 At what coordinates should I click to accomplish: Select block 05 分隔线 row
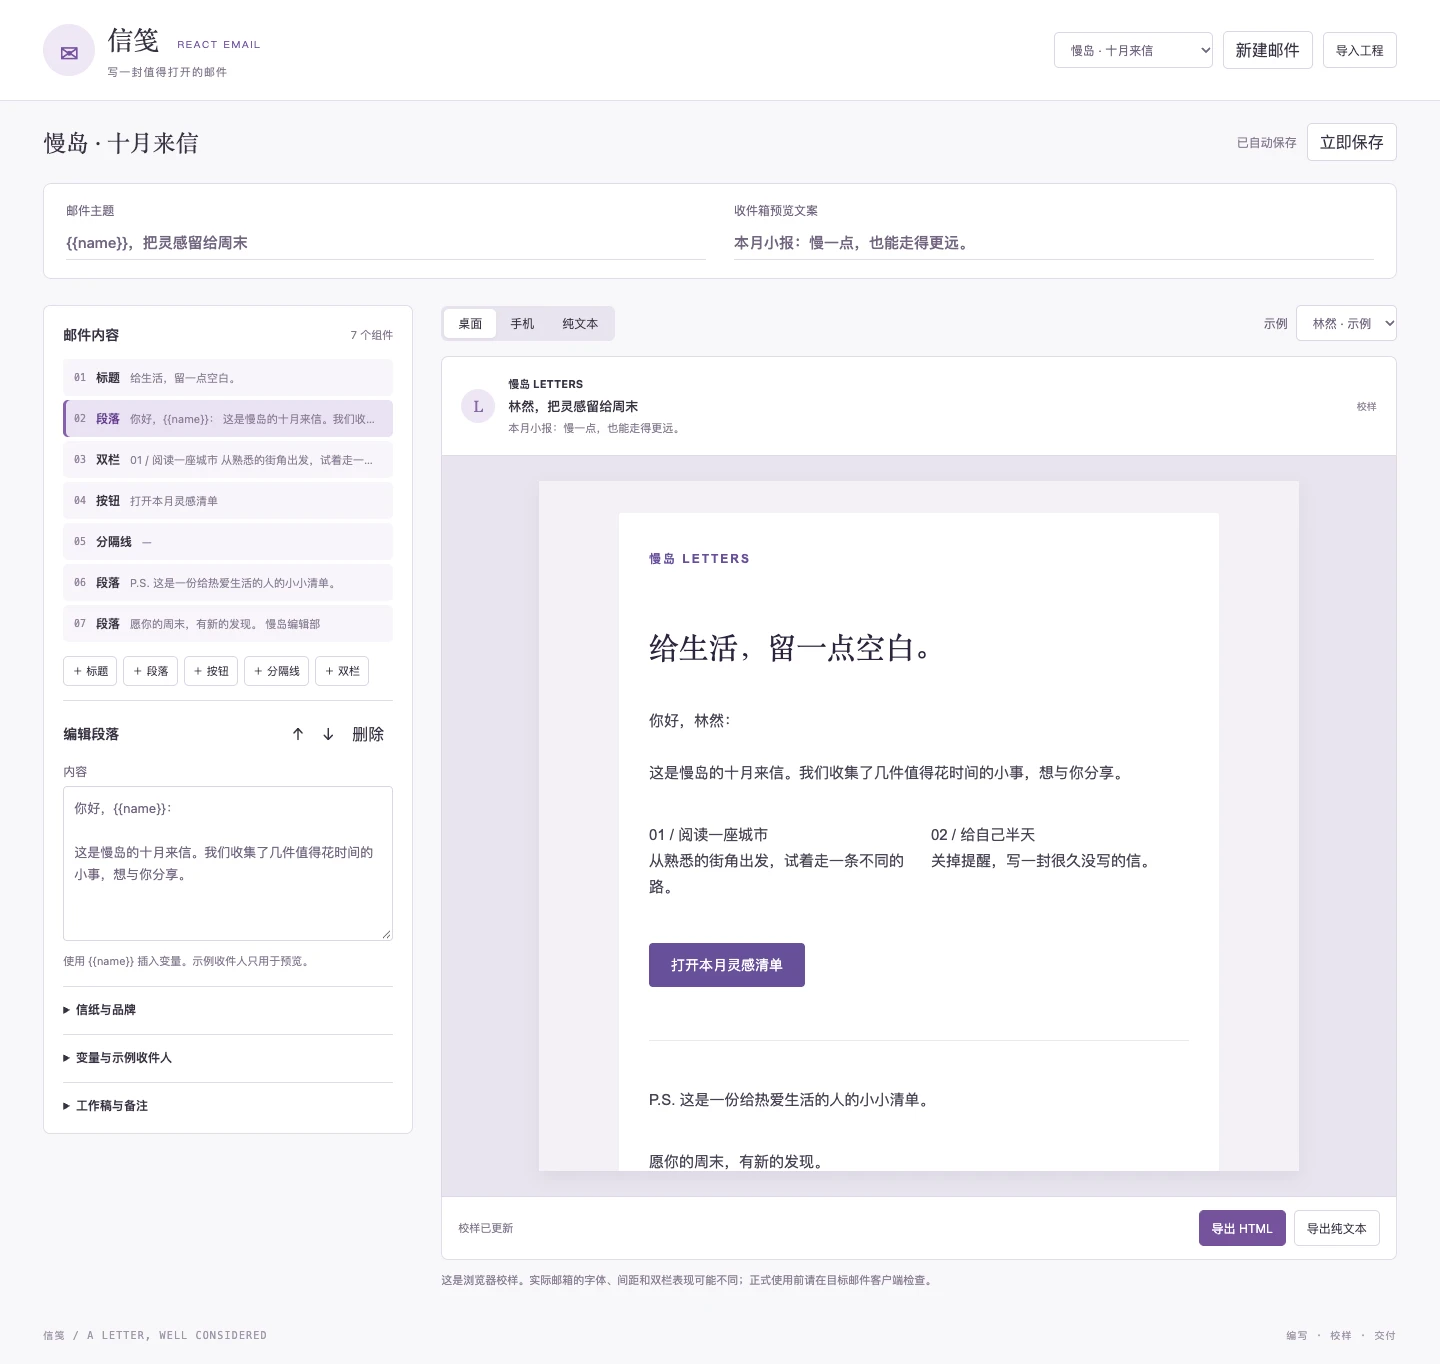228,542
